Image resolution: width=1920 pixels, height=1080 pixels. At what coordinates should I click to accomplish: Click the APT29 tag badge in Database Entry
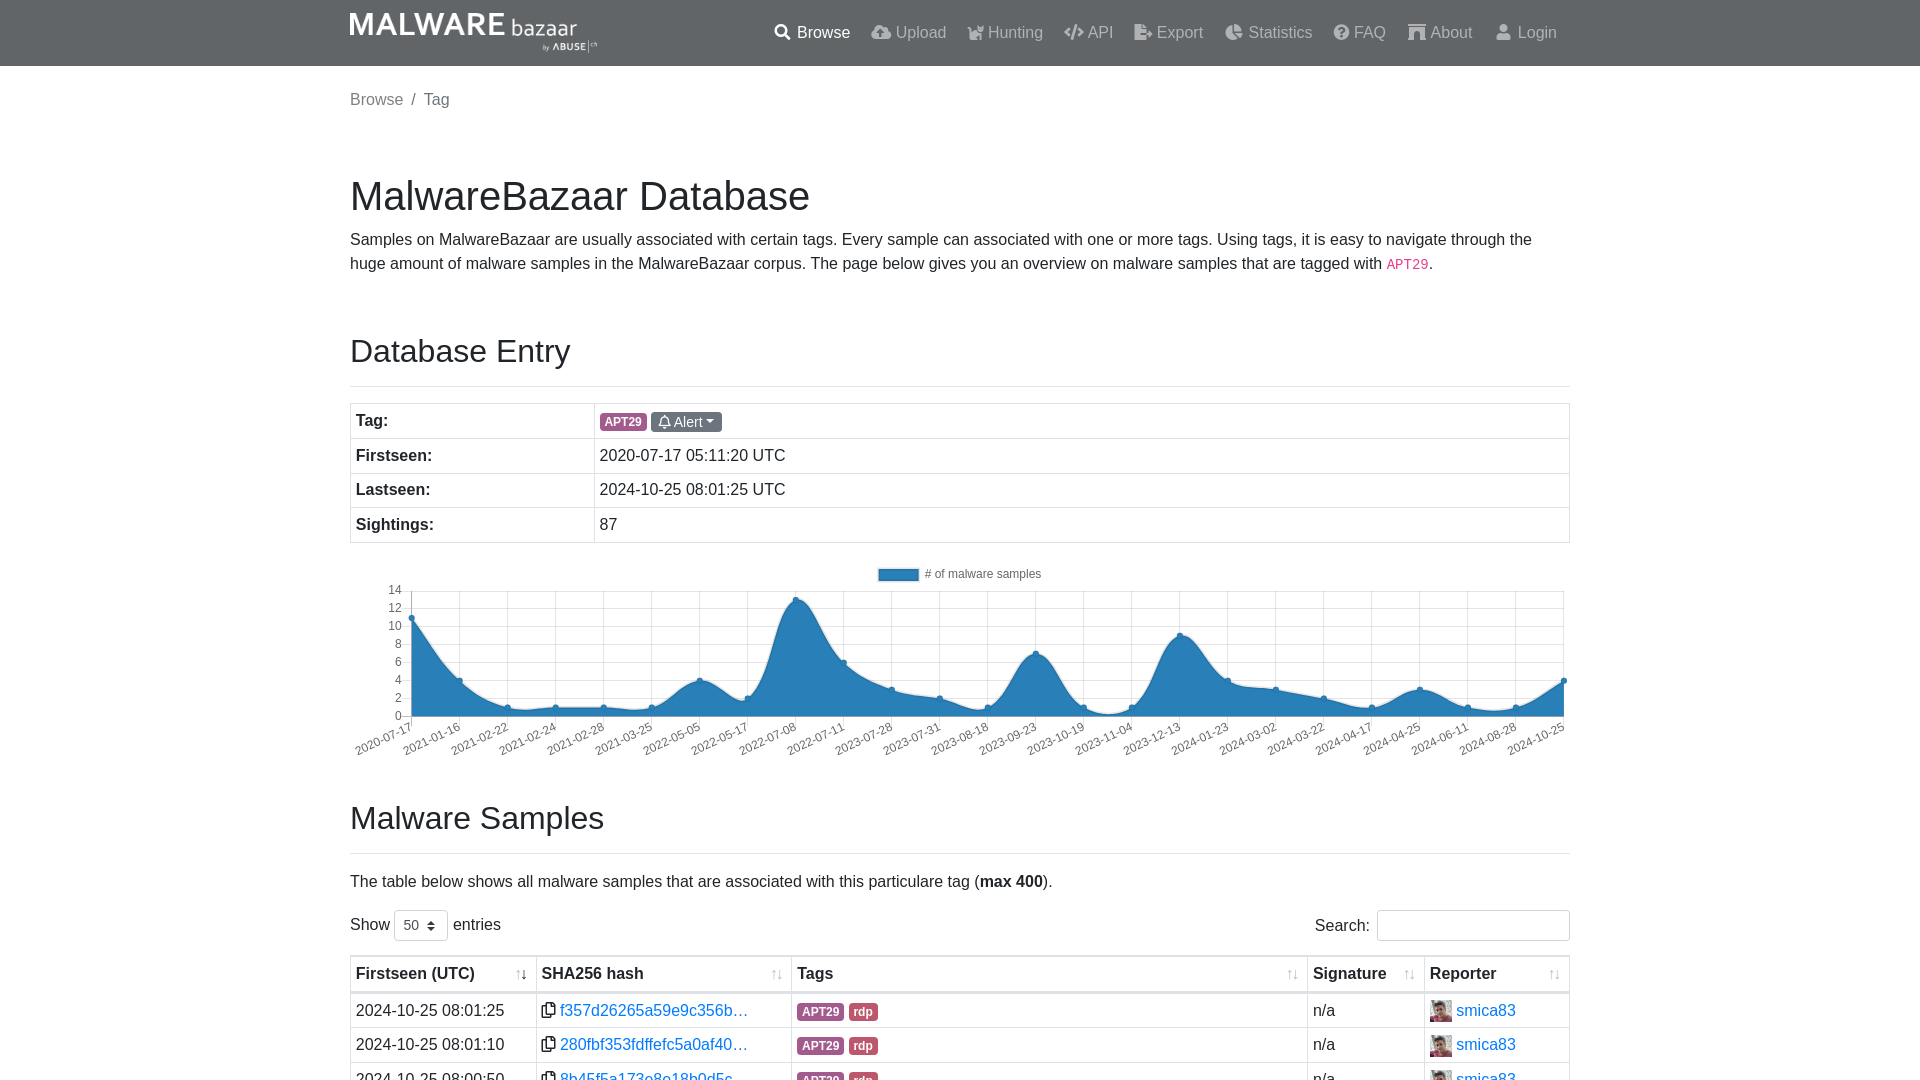coord(623,422)
